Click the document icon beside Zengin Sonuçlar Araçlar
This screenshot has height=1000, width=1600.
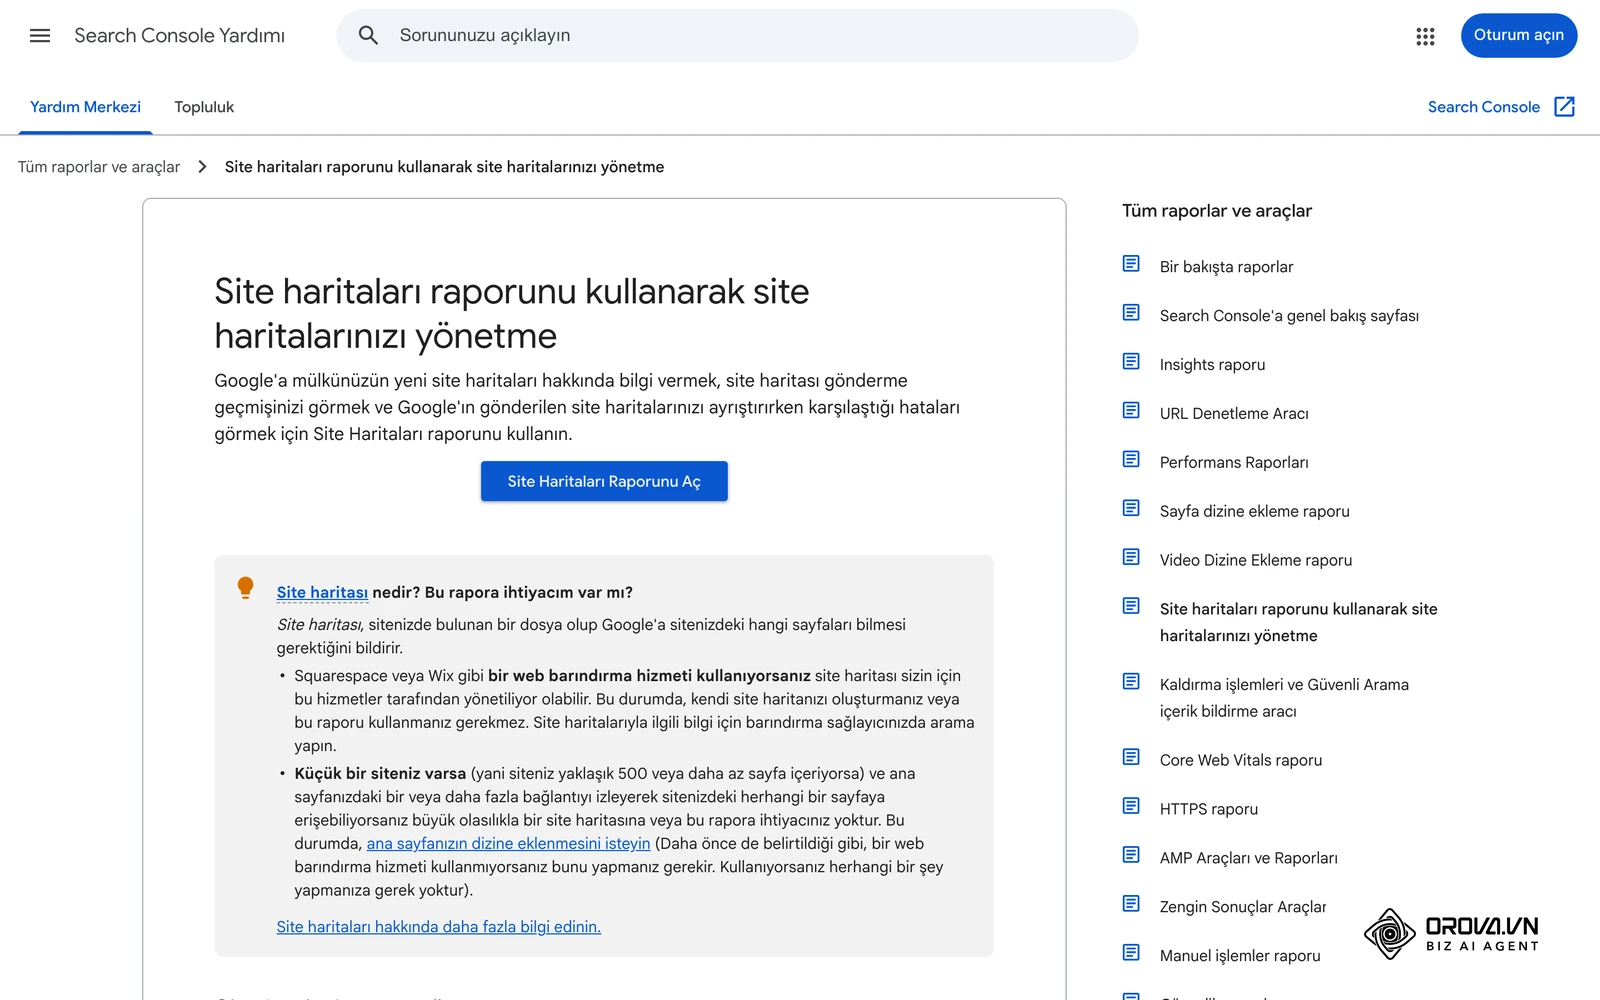[x=1131, y=904]
